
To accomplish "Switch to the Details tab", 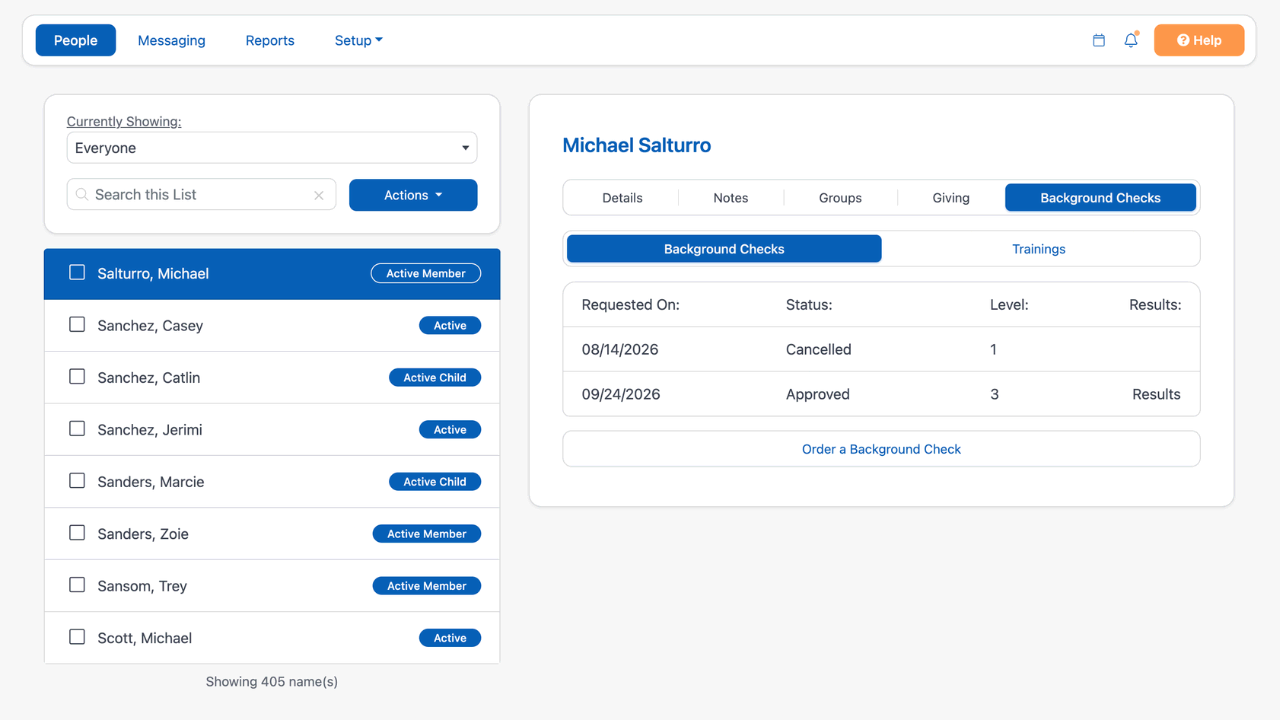I will (622, 198).
